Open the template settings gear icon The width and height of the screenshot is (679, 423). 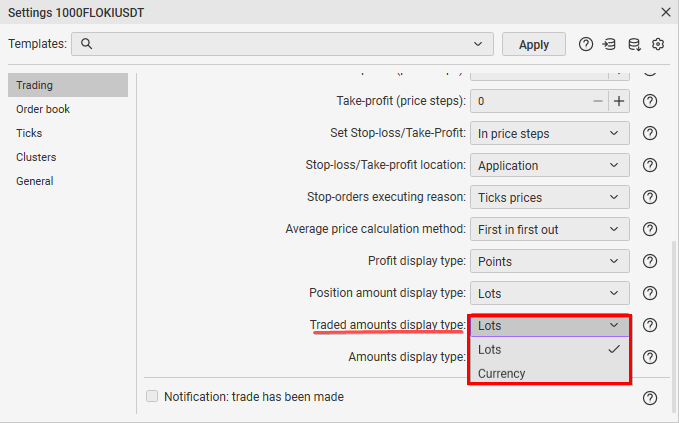(658, 44)
